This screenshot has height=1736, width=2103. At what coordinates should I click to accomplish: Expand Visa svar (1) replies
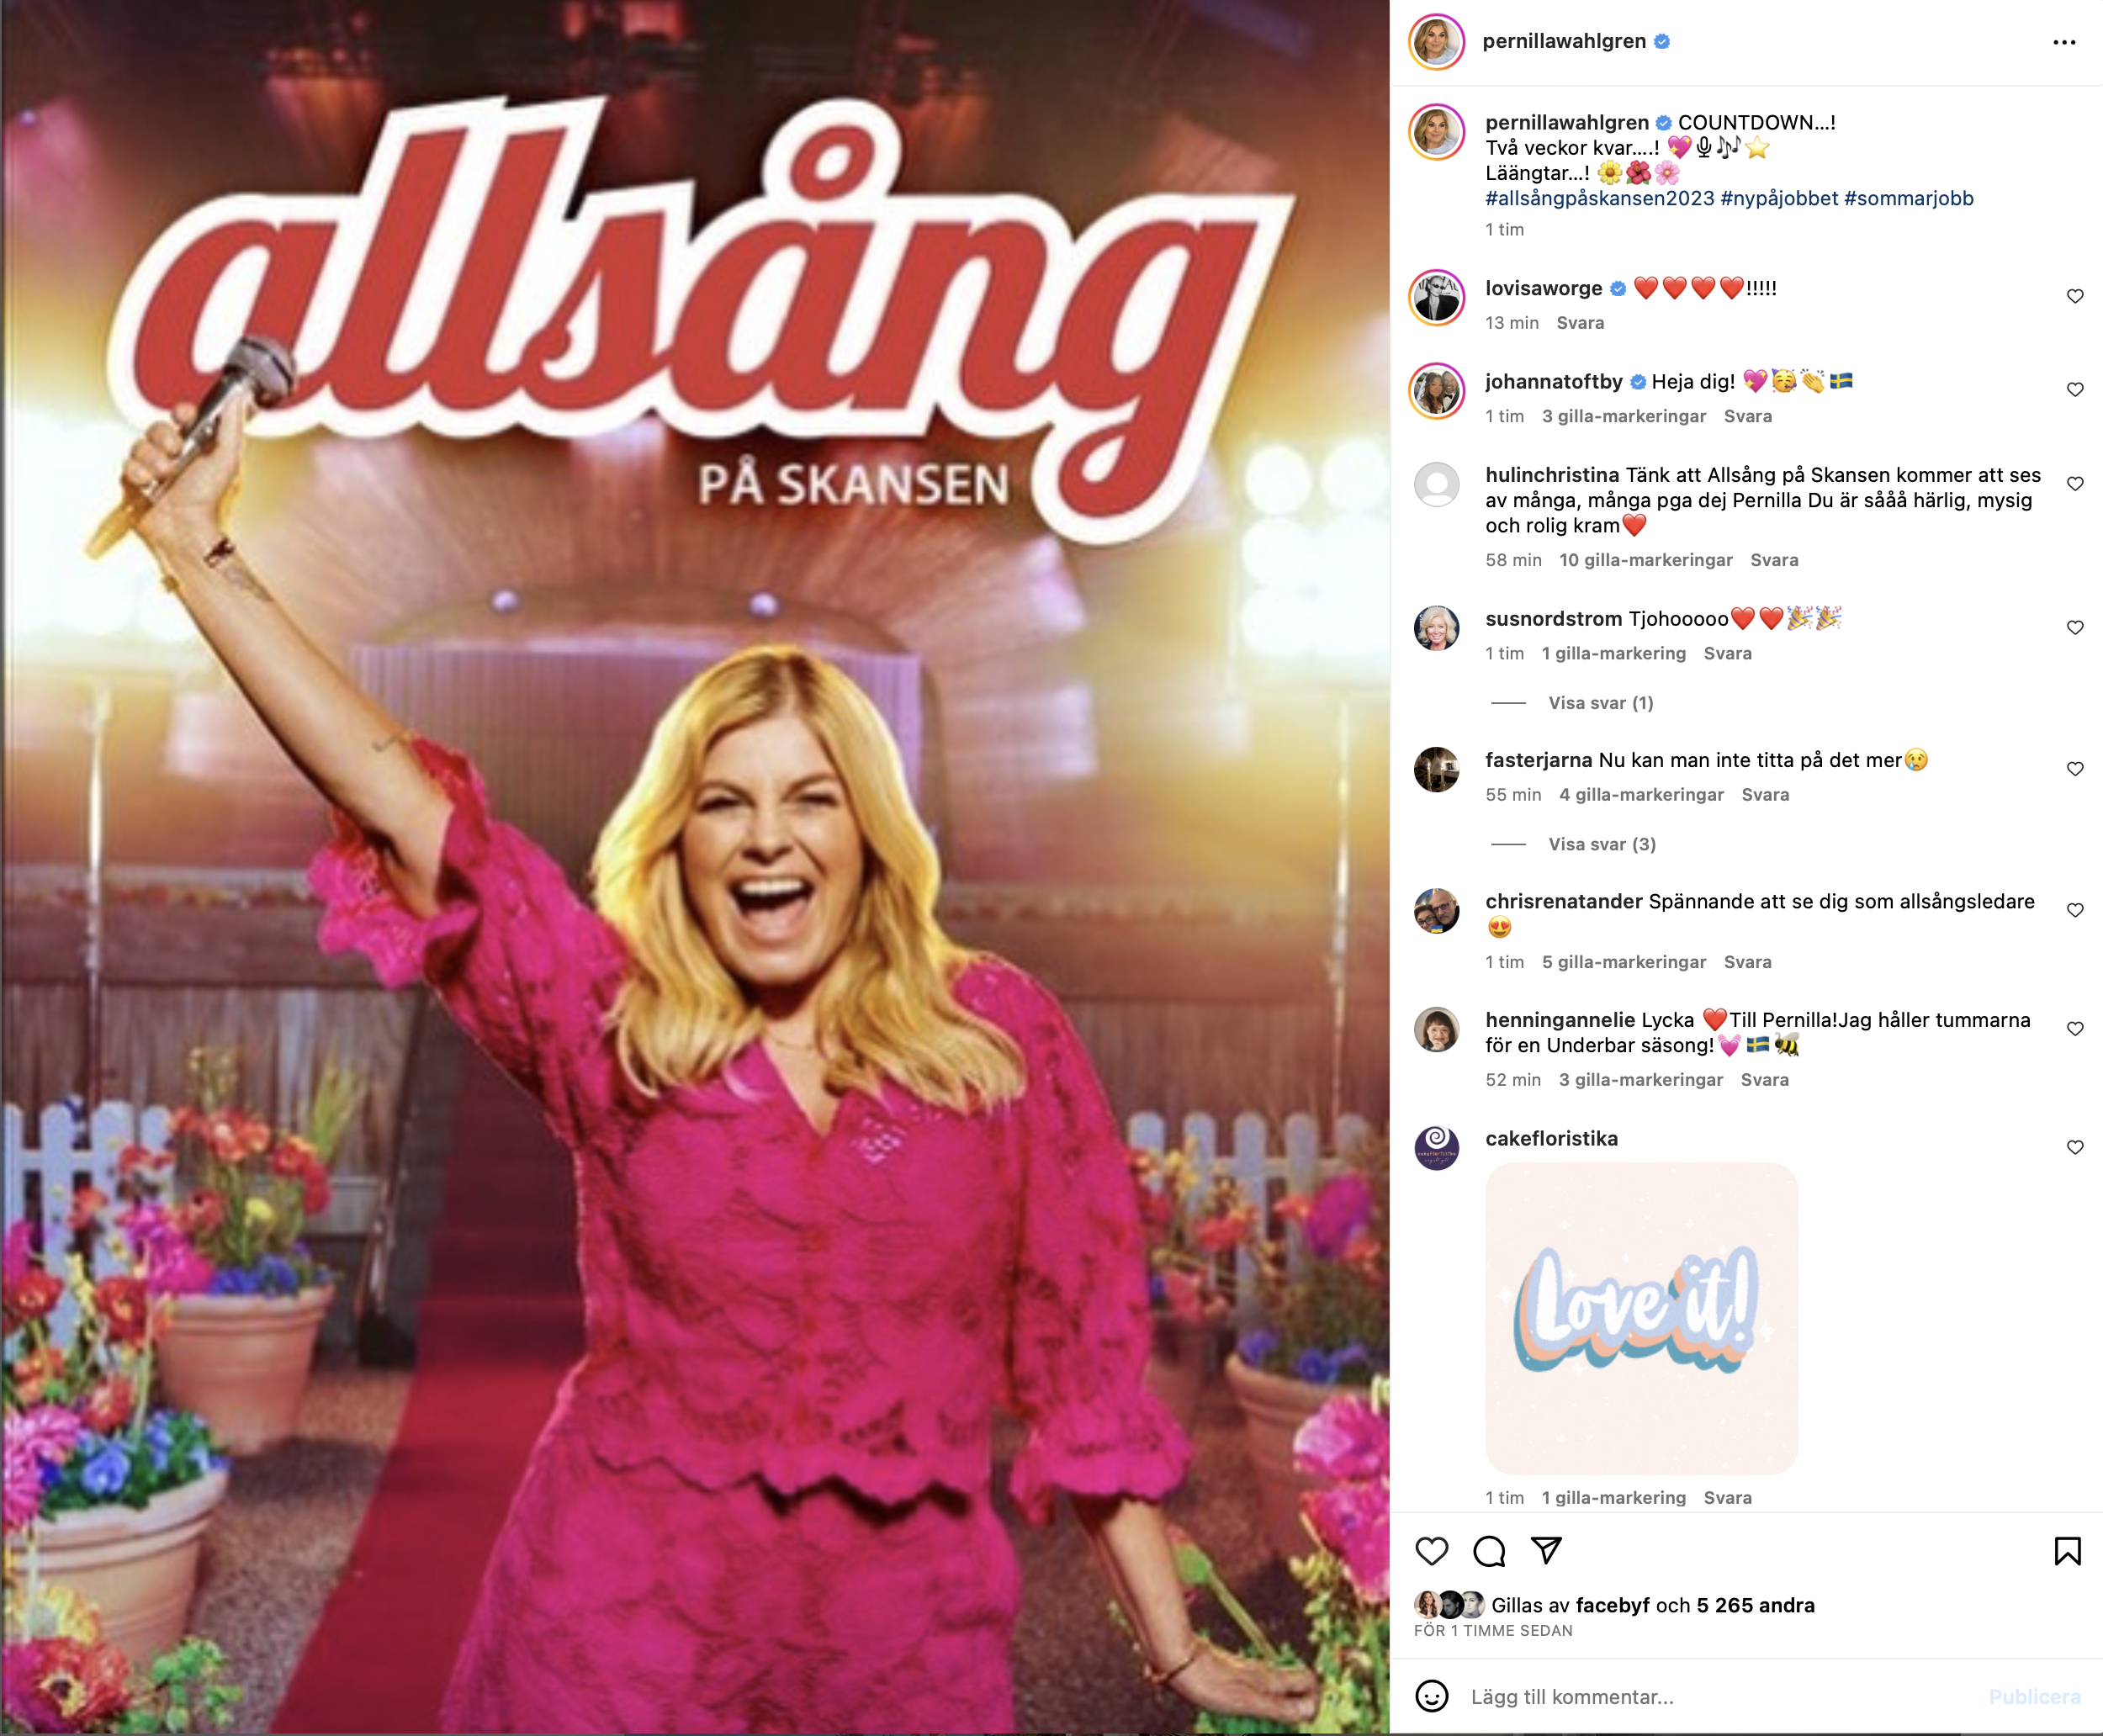coord(1600,703)
